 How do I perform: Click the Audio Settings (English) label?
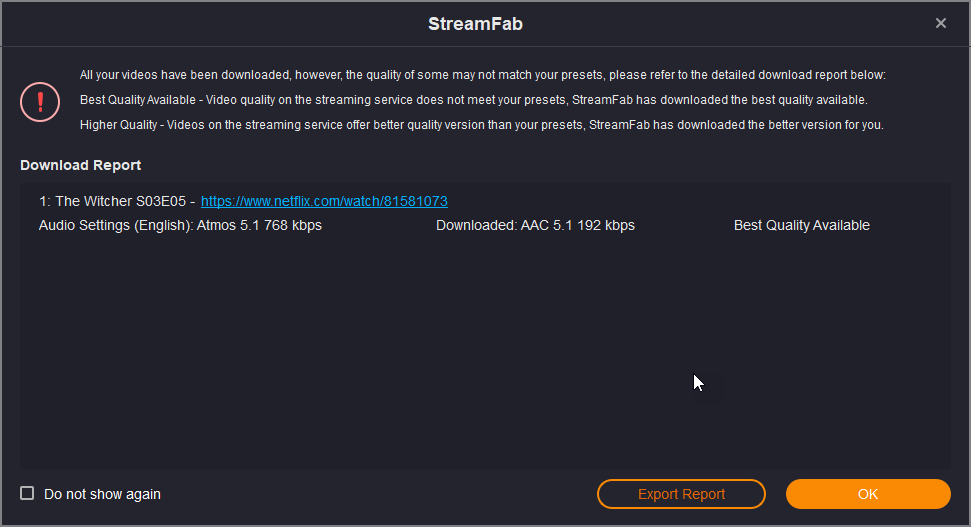(115, 225)
